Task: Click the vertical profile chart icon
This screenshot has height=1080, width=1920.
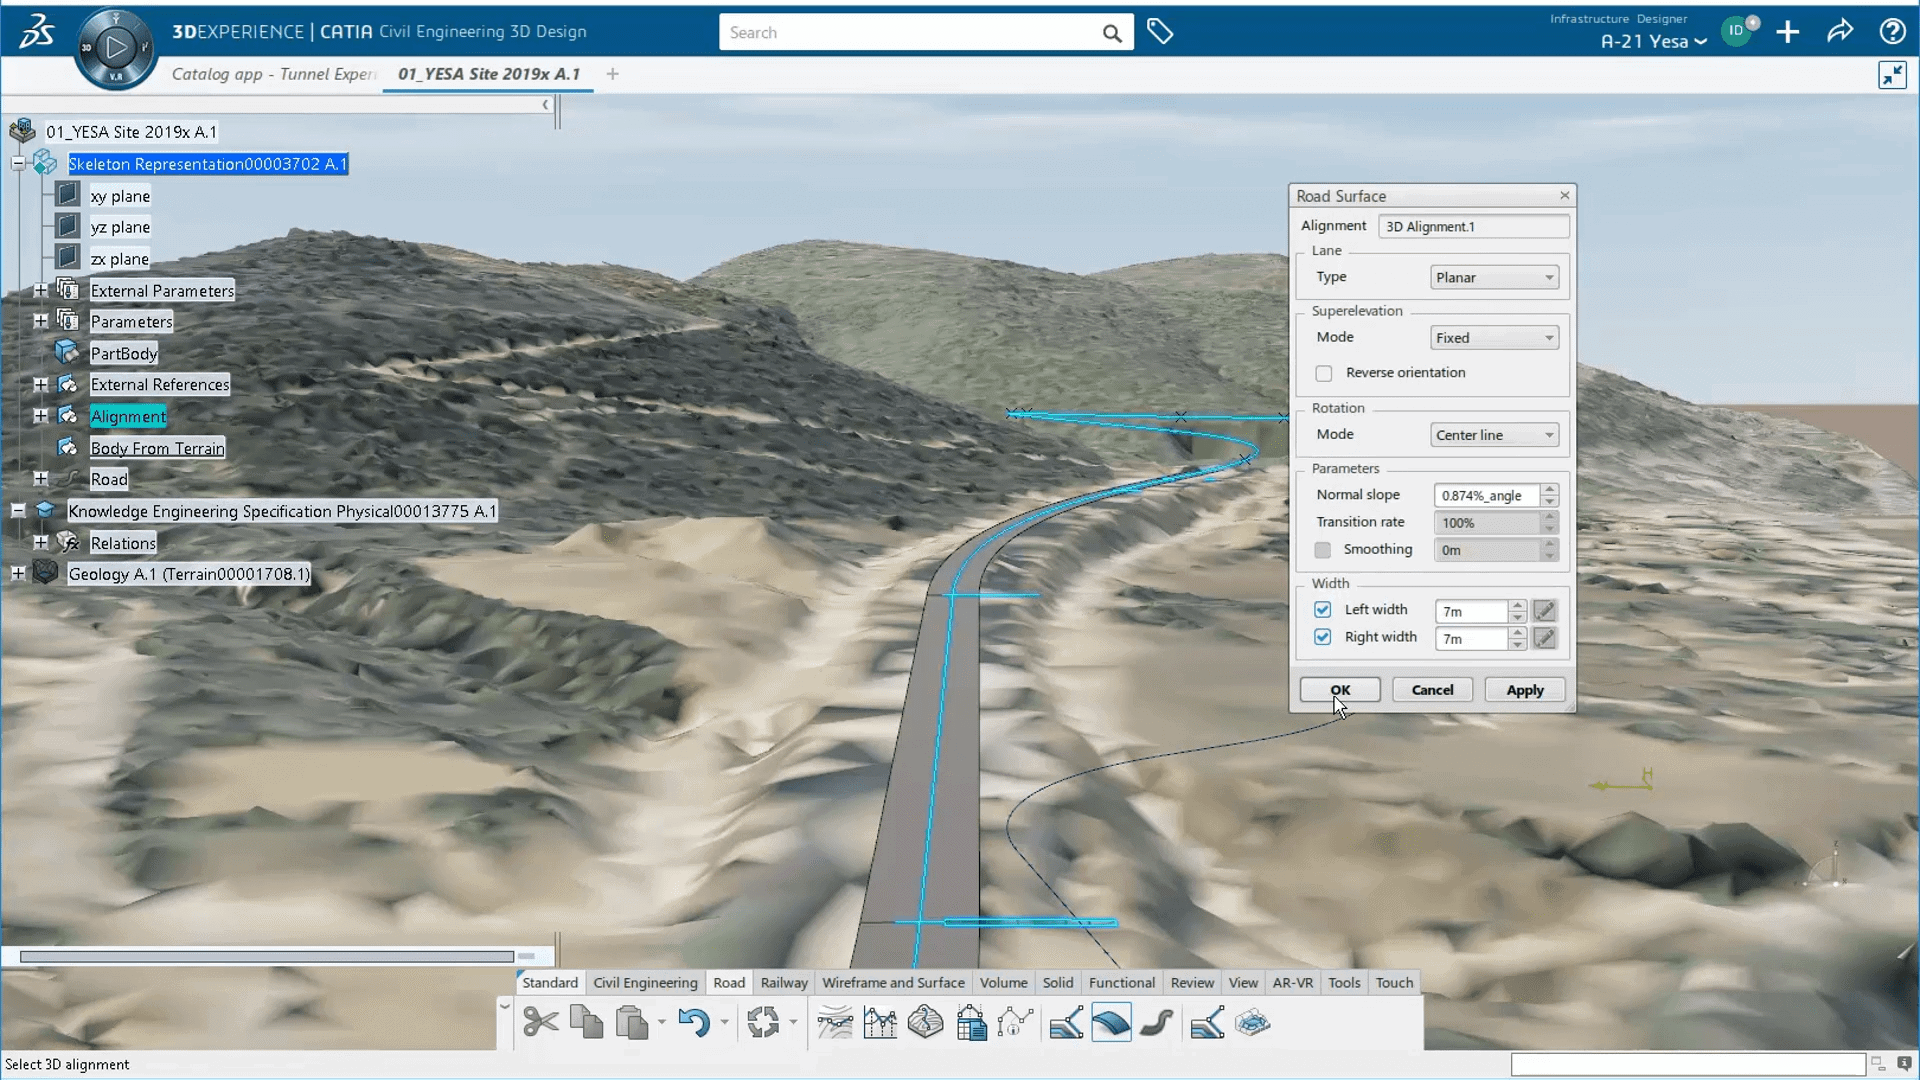Action: pos(880,1023)
